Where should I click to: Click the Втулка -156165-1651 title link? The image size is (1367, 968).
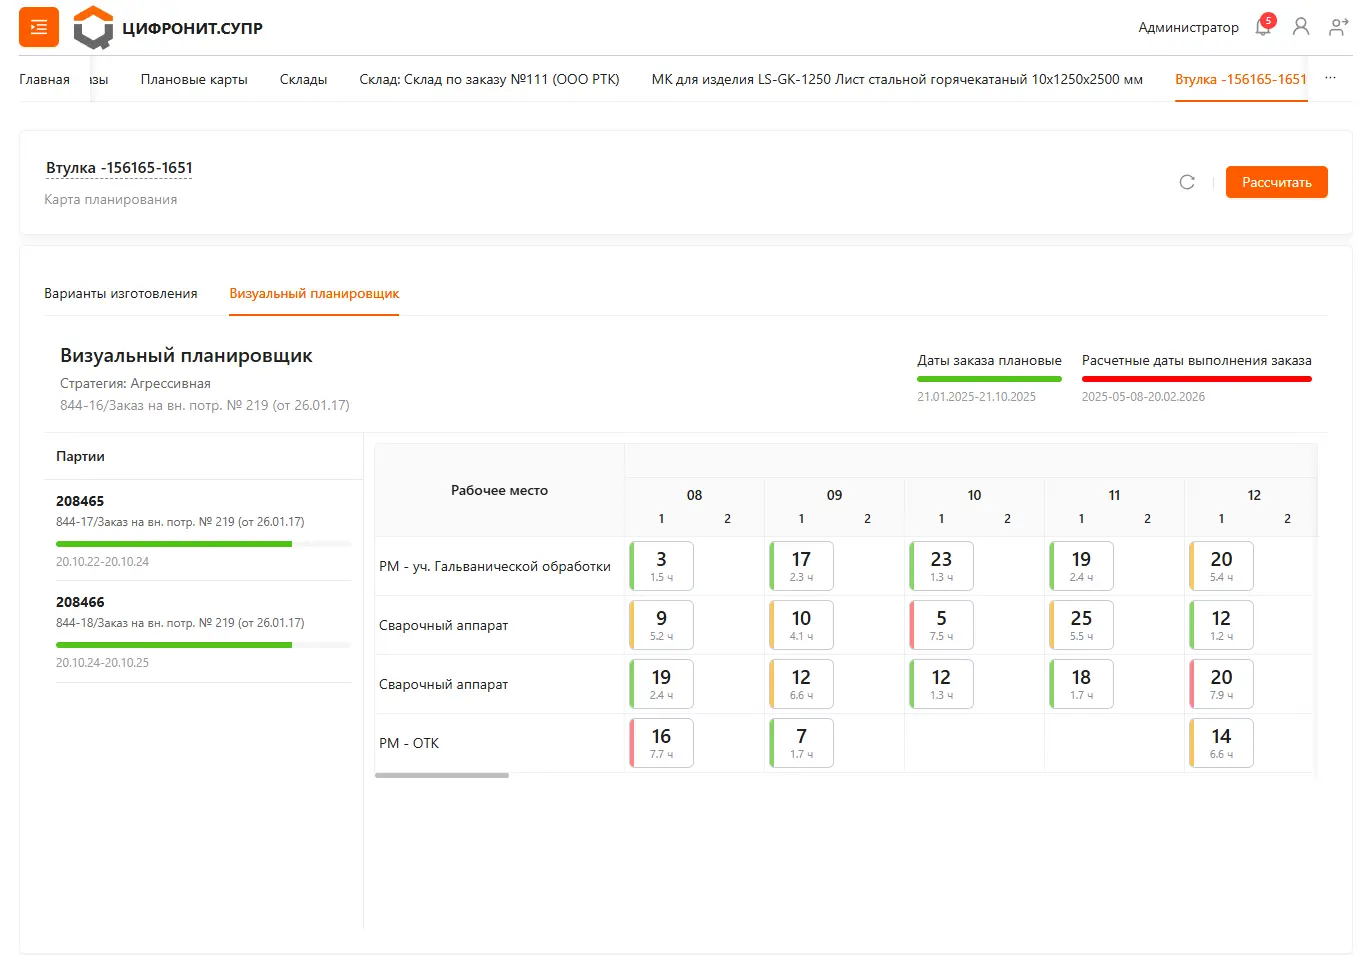tap(119, 168)
